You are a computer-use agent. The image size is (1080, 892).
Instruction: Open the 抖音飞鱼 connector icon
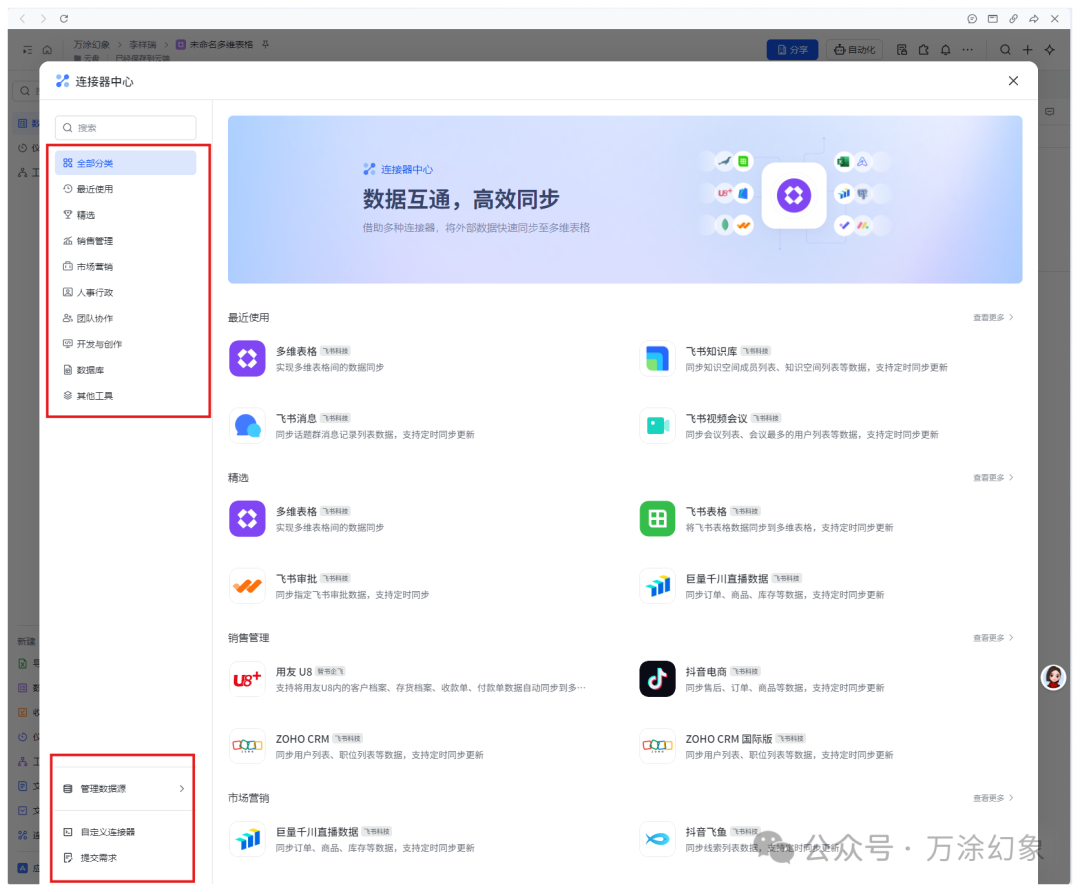point(657,839)
